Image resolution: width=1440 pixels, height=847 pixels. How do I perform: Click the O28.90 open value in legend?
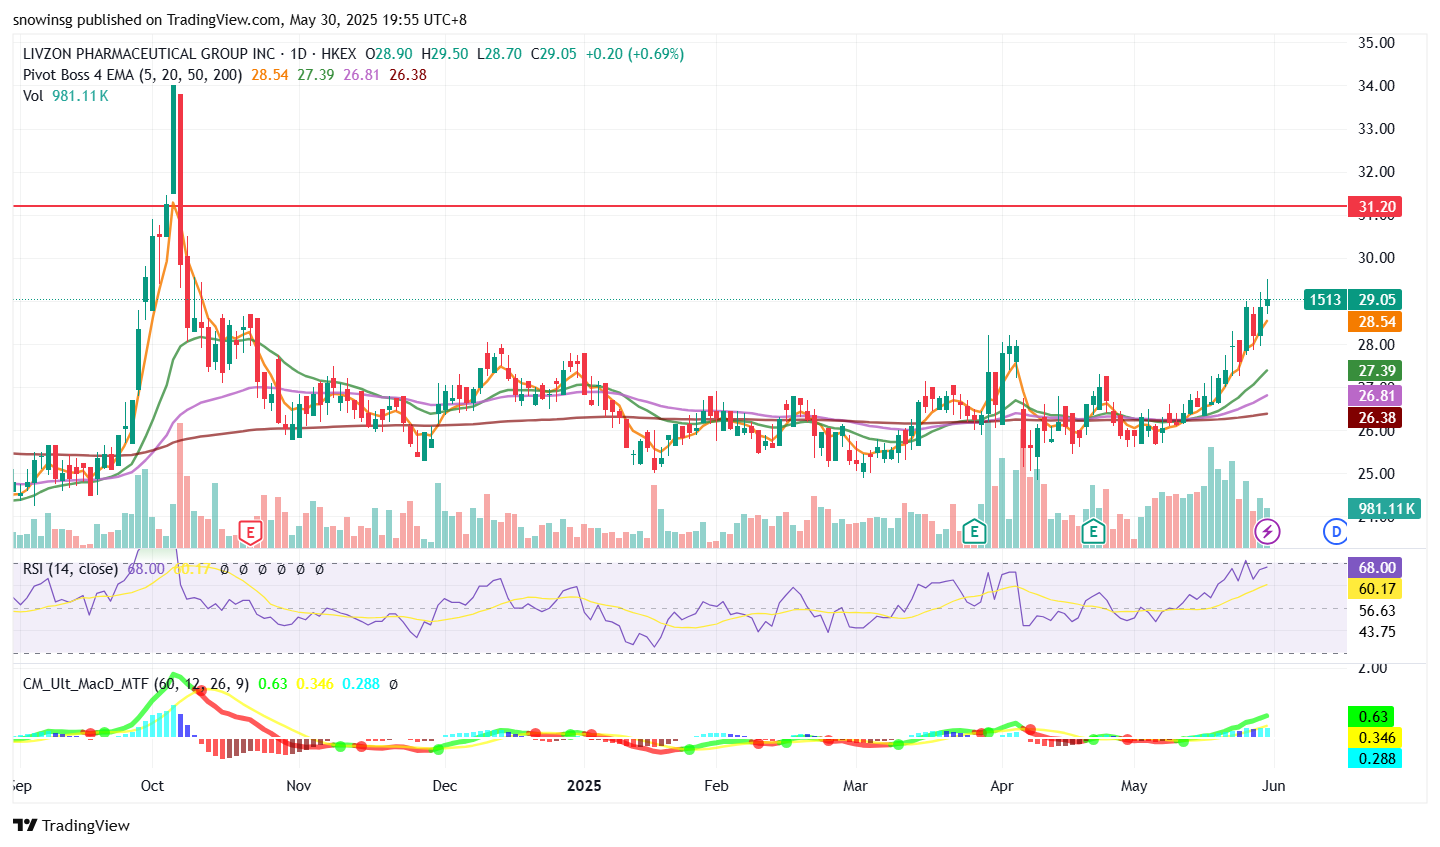(x=389, y=54)
